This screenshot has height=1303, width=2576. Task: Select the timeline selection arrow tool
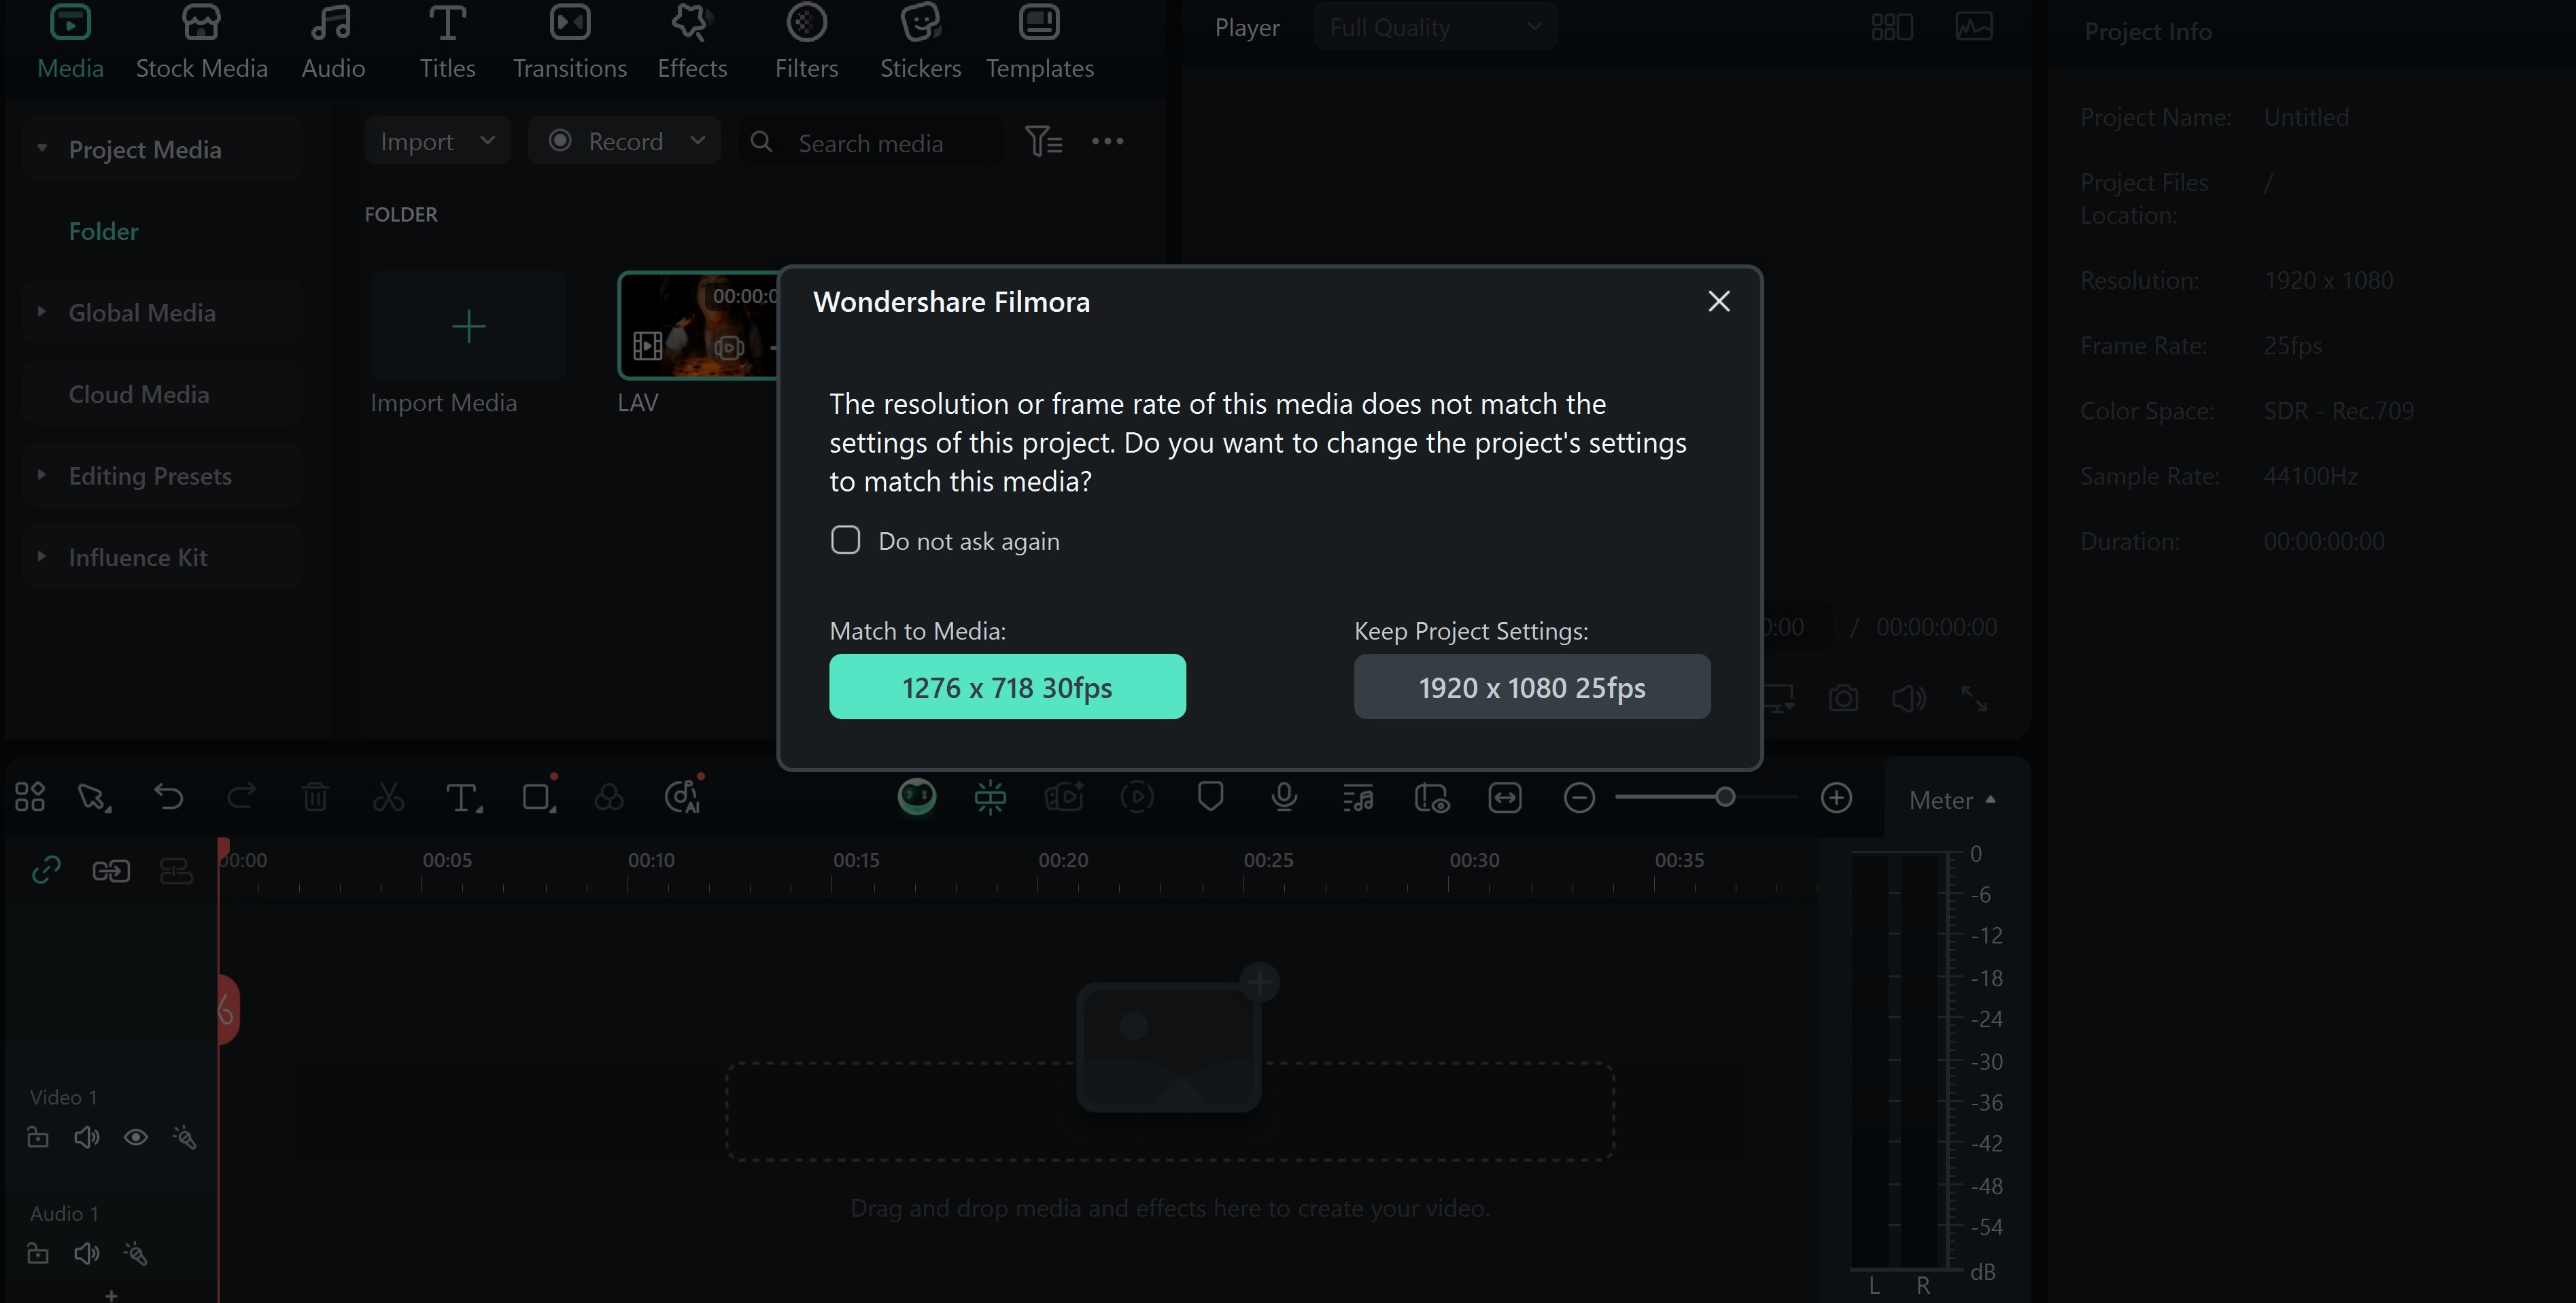(94, 797)
